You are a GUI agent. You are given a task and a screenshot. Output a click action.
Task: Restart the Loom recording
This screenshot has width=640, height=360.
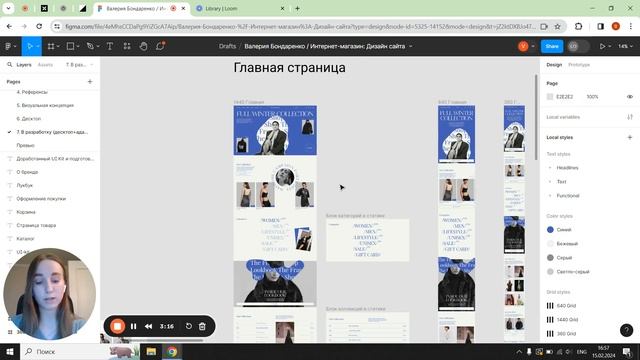click(x=189, y=326)
